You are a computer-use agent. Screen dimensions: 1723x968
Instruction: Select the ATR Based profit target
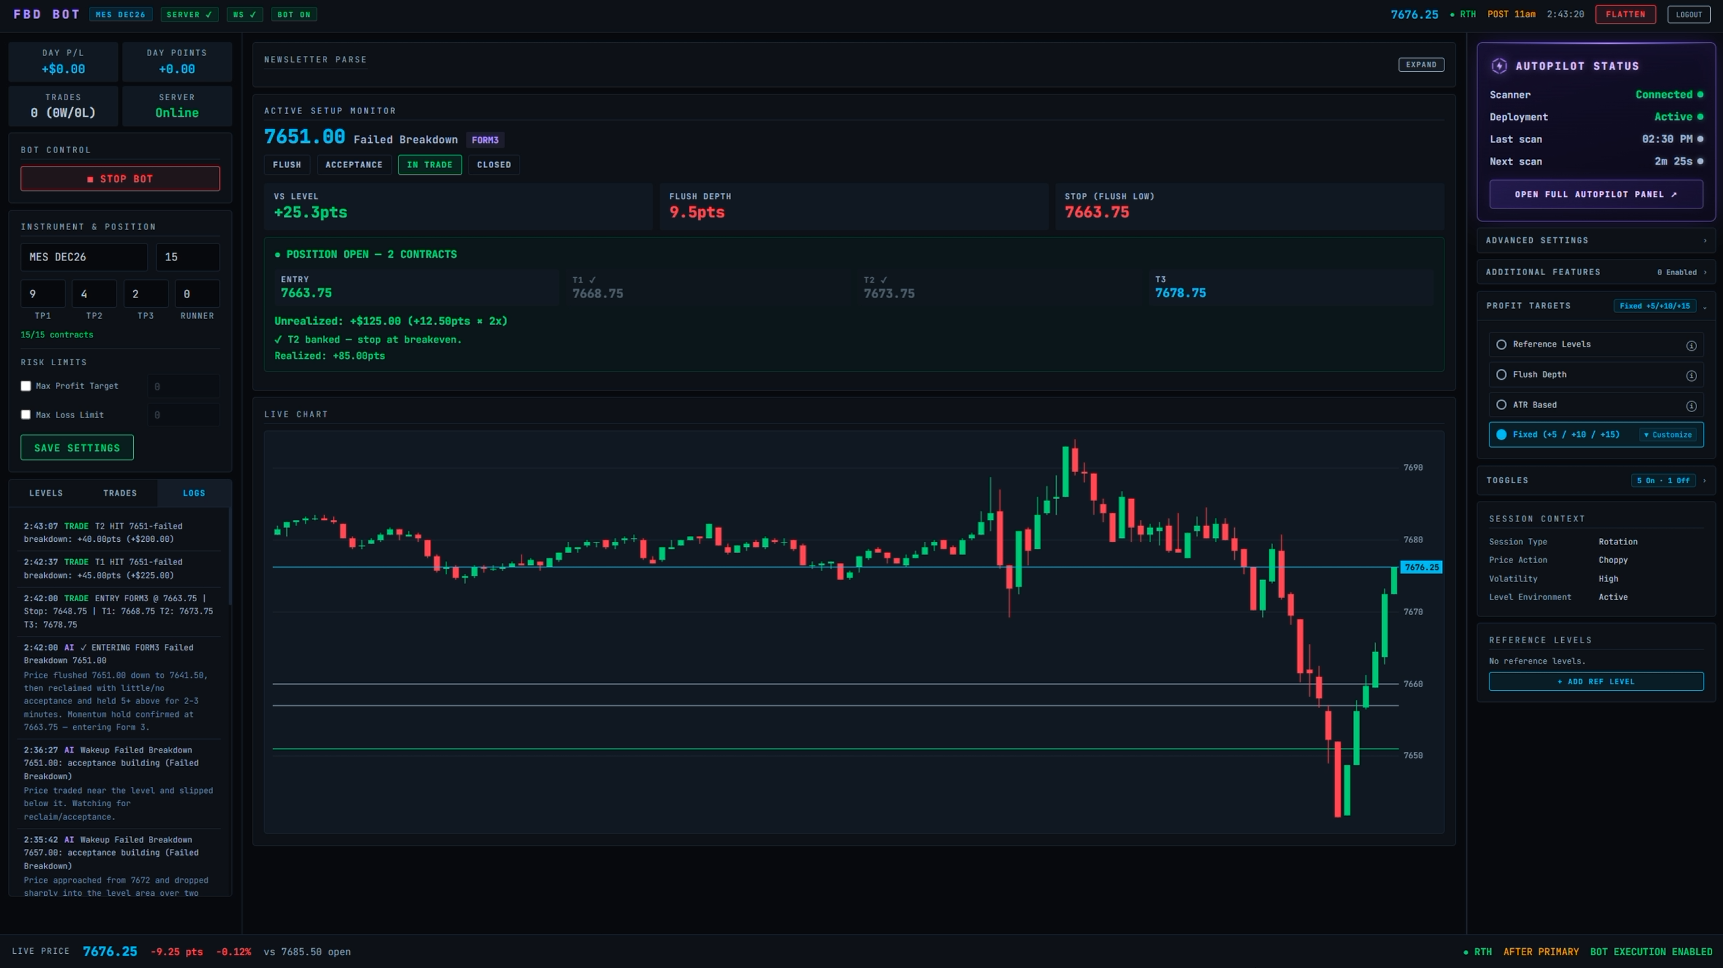[1596, 405]
